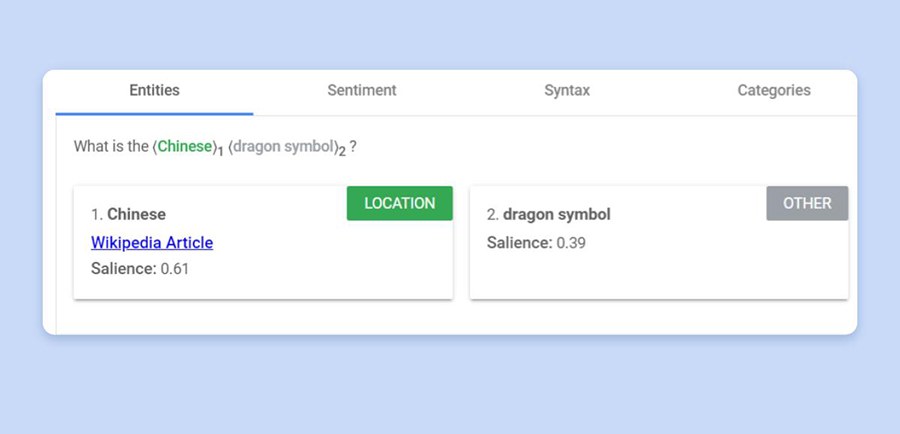This screenshot has width=900, height=434.
Task: Click the green Chinese entity in sentence
Action: pos(186,146)
